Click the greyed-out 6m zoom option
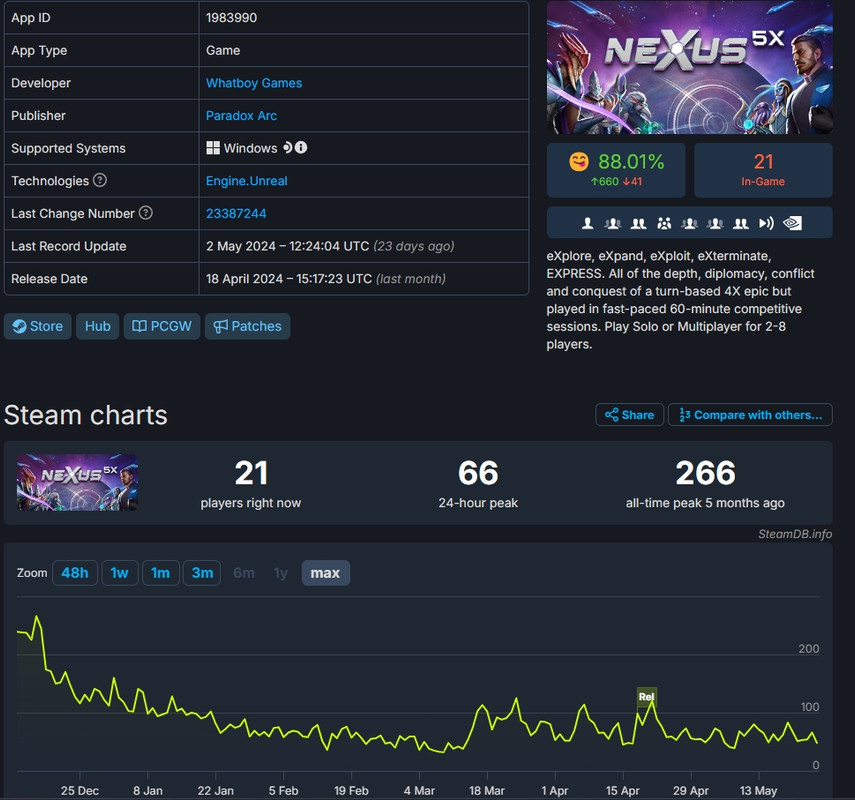 point(244,573)
